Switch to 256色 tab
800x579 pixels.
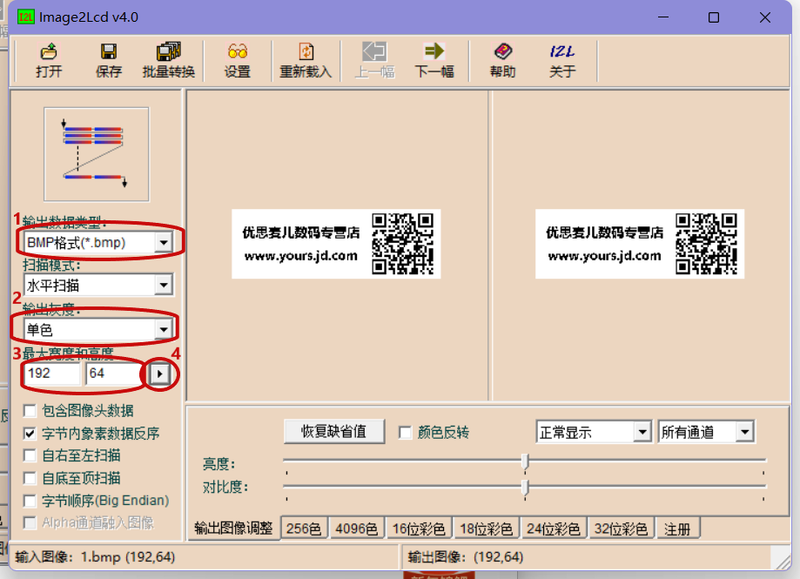coord(304,529)
